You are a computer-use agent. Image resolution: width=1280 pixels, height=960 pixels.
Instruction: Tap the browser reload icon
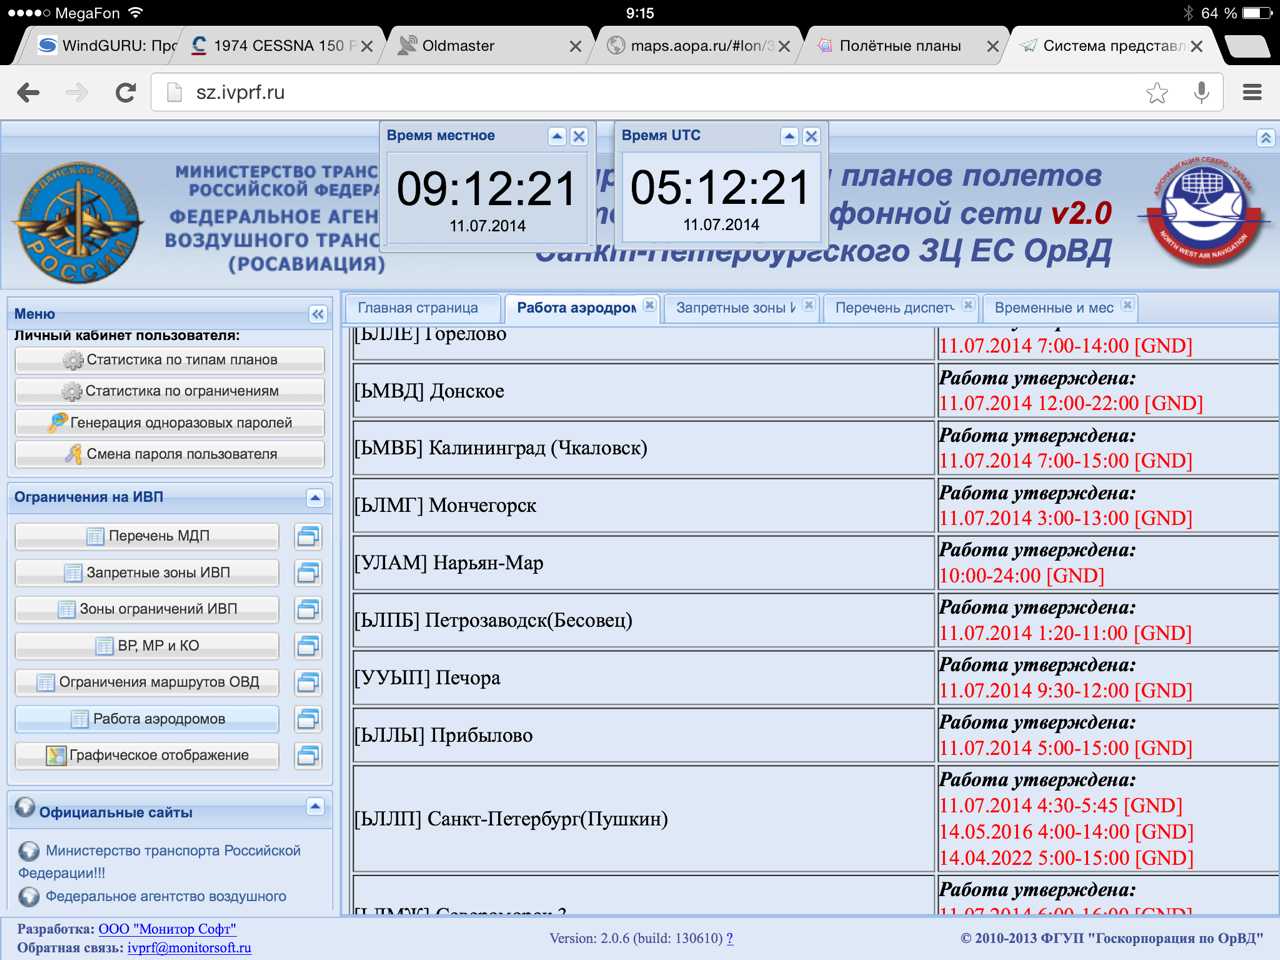coord(125,93)
